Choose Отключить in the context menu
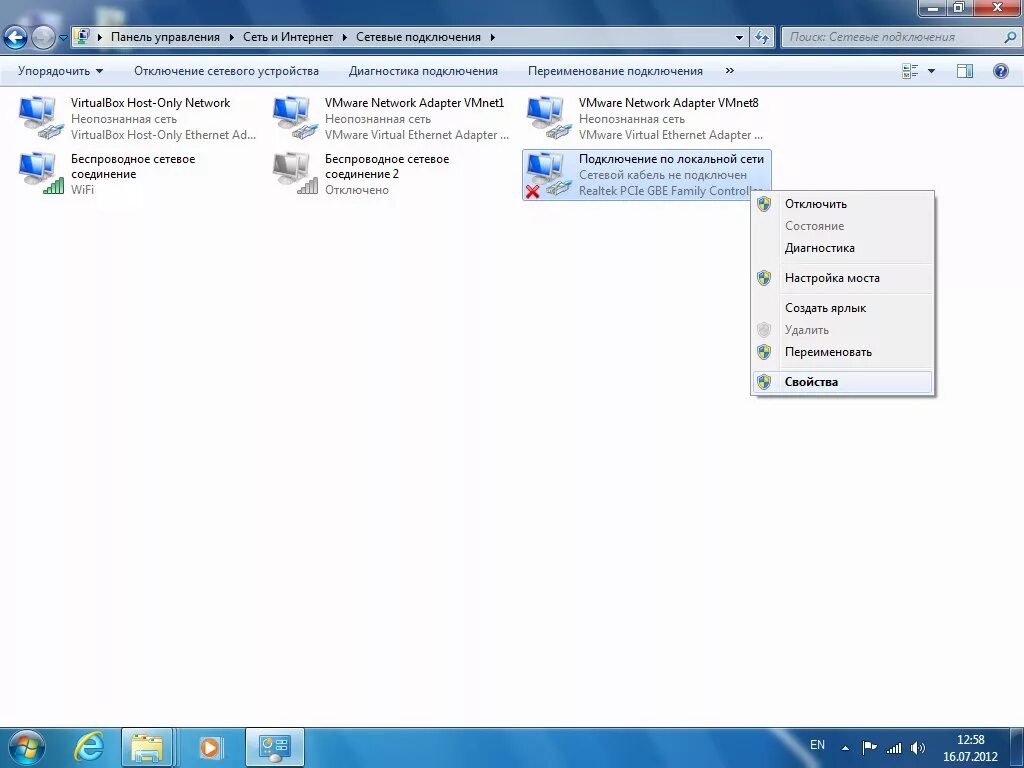The width and height of the screenshot is (1024, 768). (815, 204)
